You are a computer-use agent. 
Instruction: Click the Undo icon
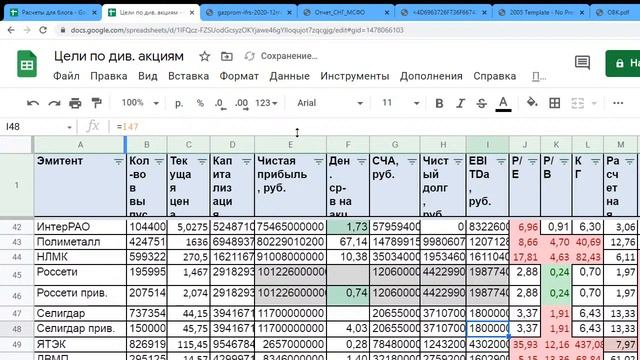(33, 103)
